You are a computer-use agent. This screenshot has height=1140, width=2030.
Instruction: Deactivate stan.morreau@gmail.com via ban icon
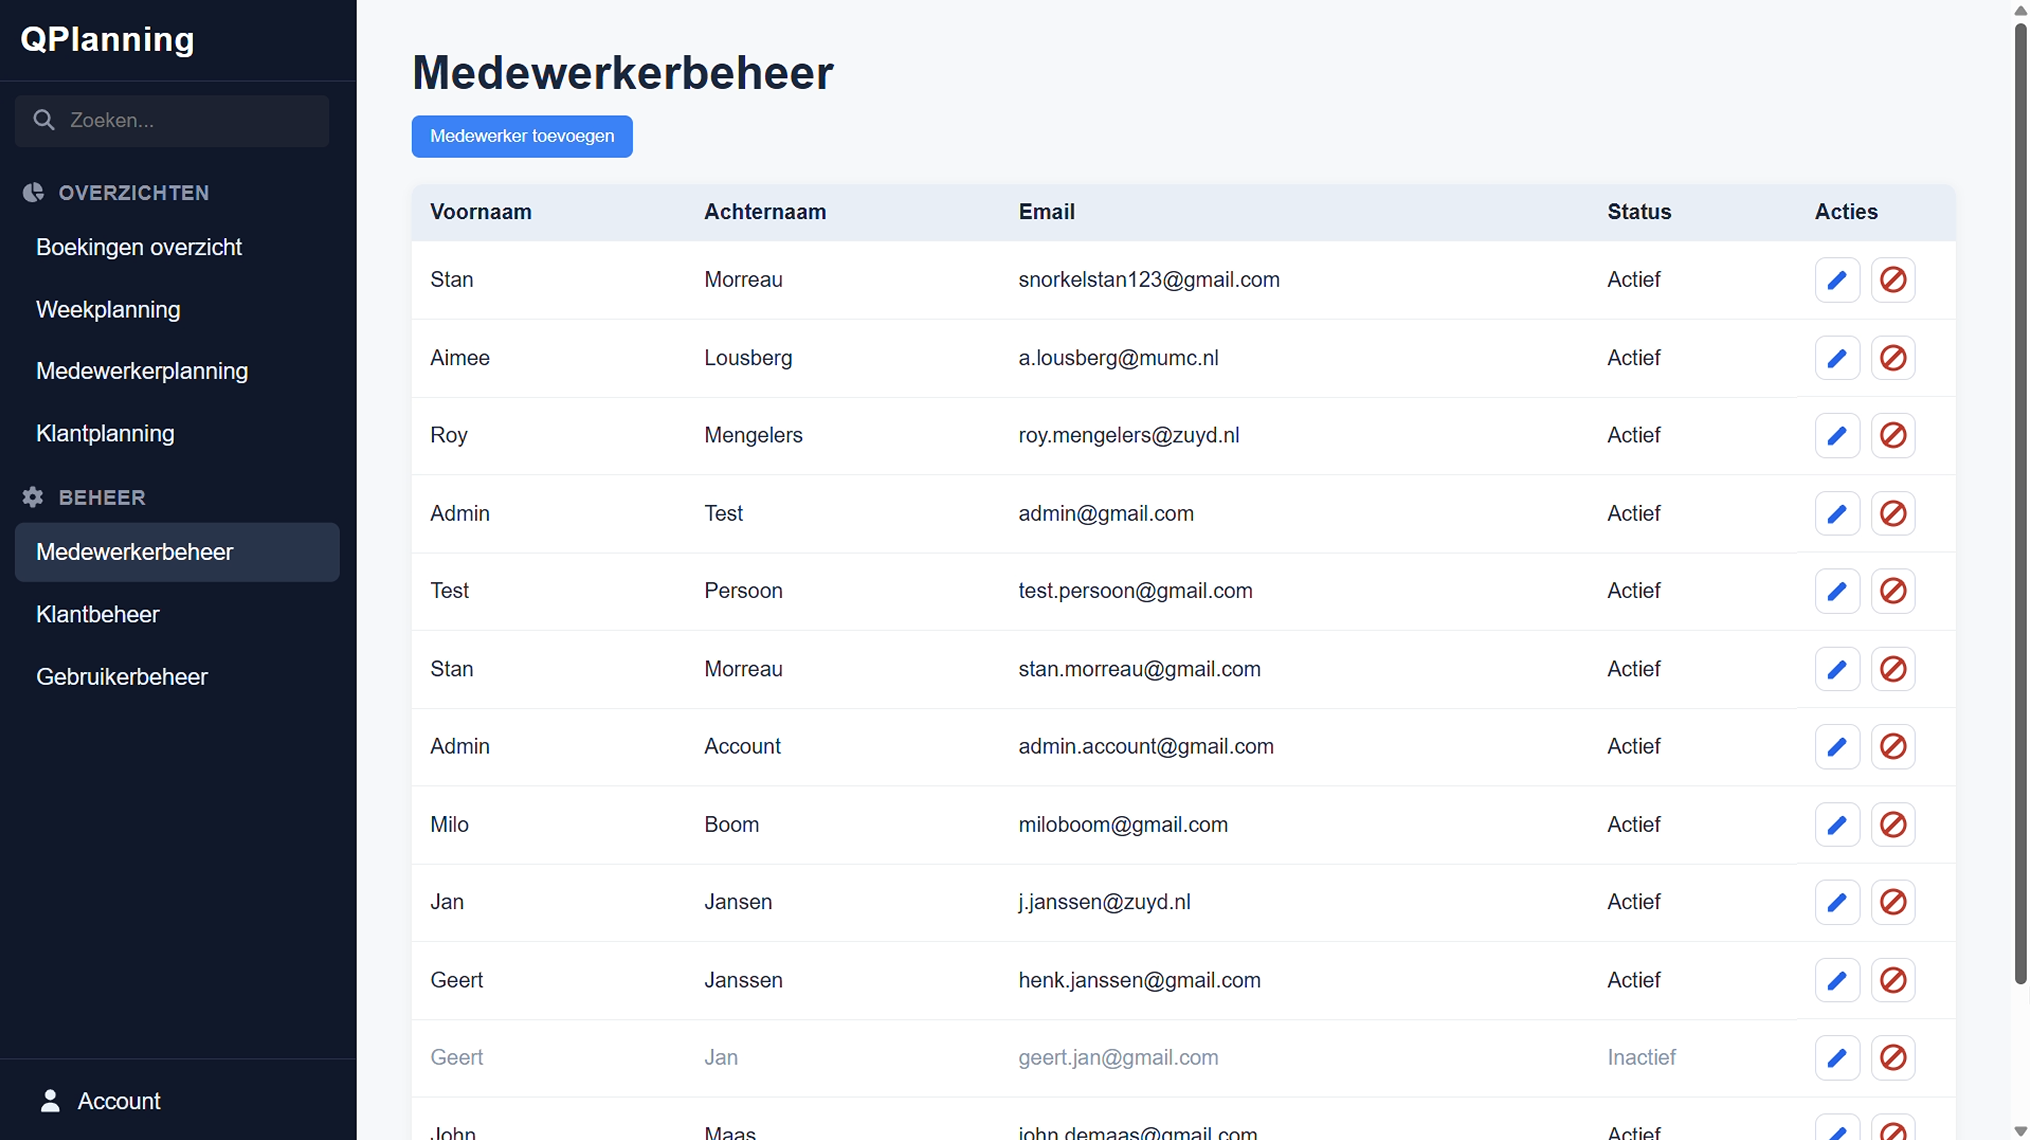click(1893, 669)
